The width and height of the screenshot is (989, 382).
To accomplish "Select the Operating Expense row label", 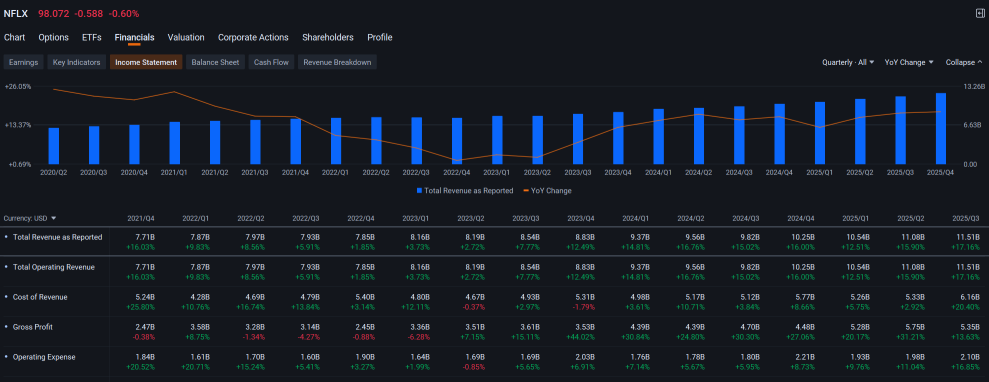I will (x=44, y=357).
